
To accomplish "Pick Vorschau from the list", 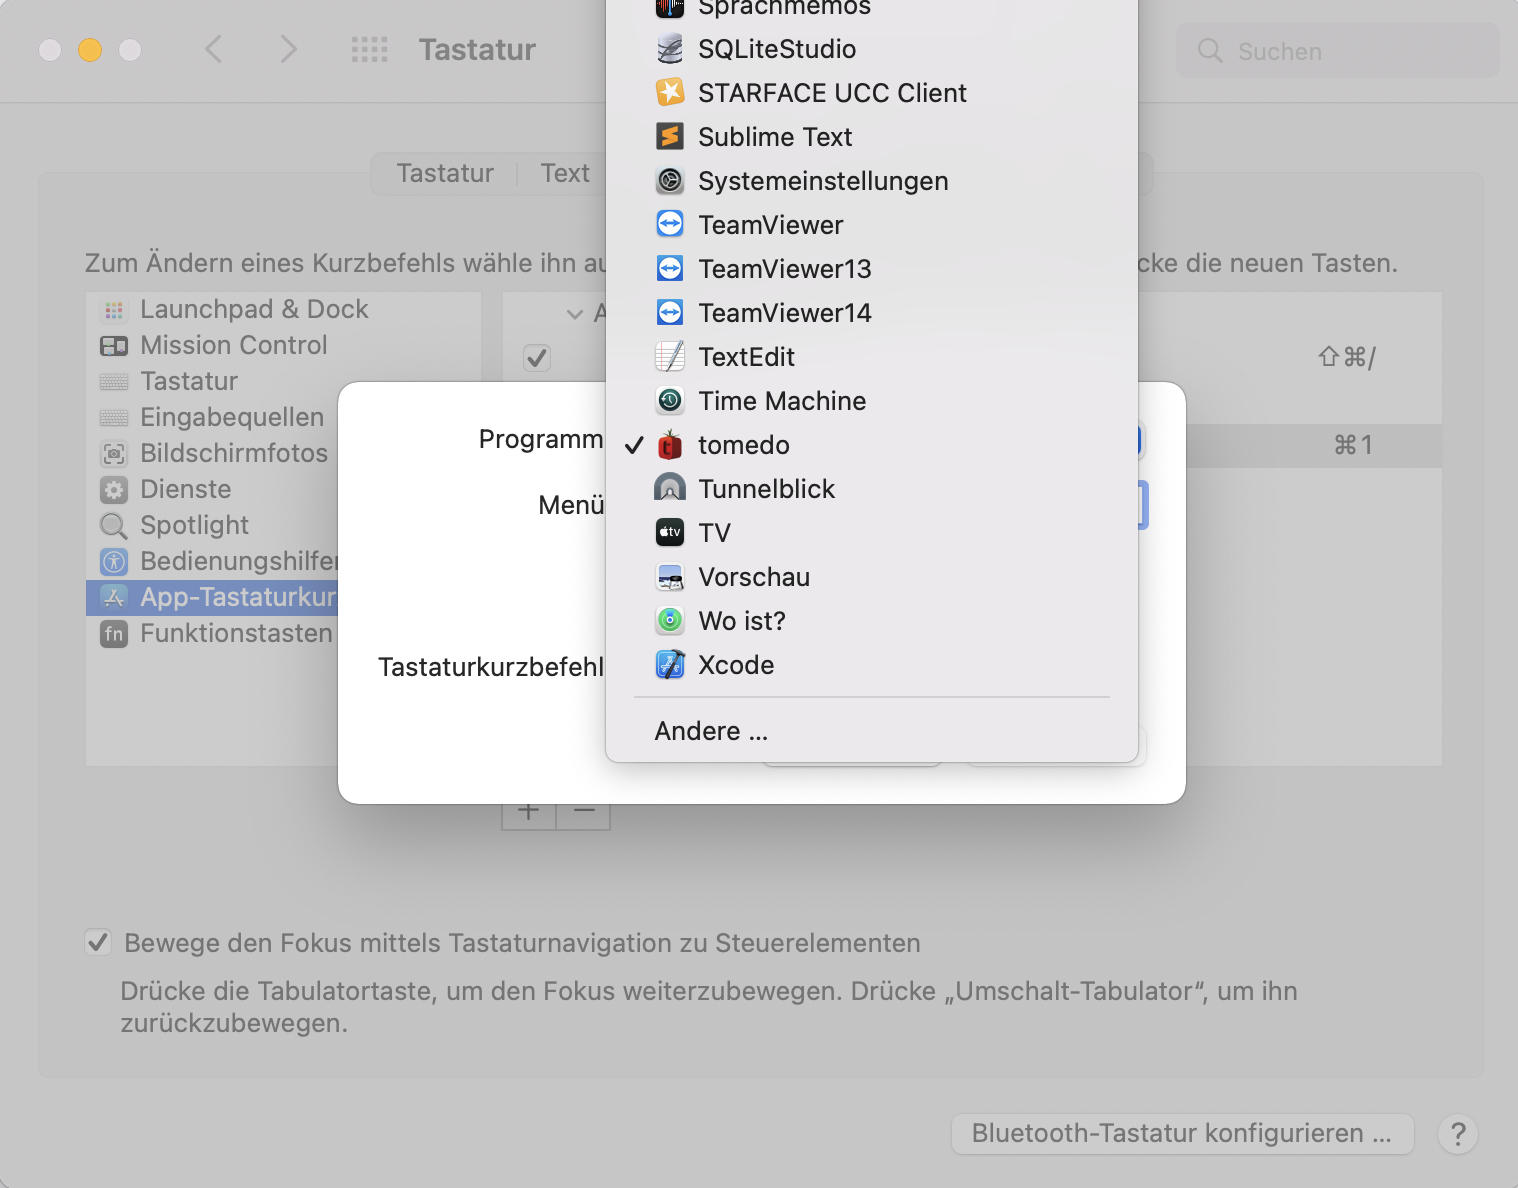I will pyautogui.click(x=871, y=577).
